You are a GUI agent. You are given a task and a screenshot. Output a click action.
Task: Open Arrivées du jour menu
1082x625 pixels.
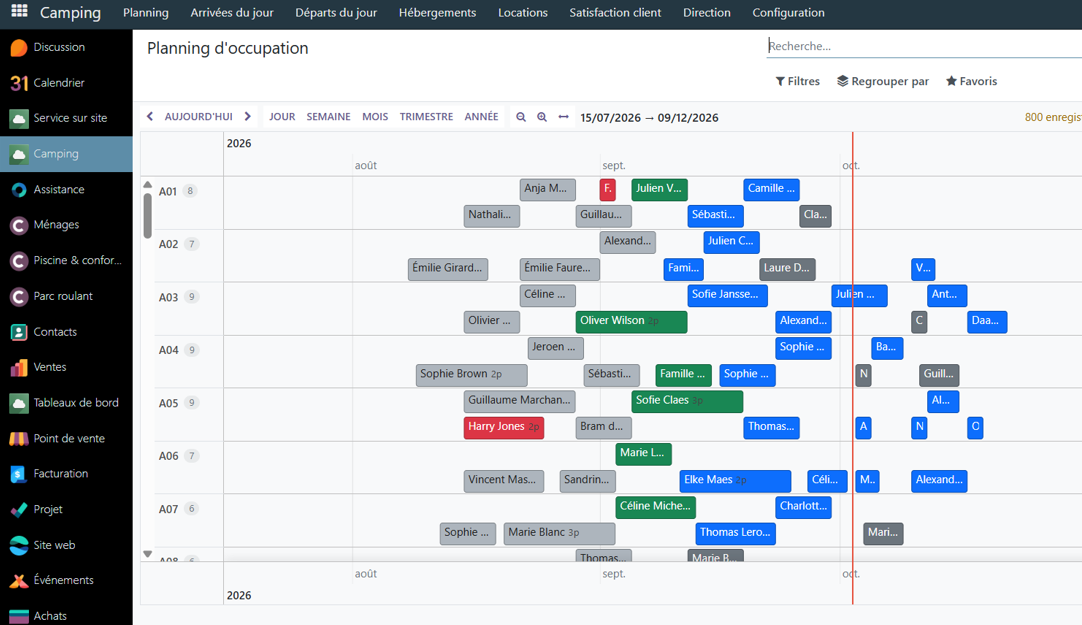point(232,12)
